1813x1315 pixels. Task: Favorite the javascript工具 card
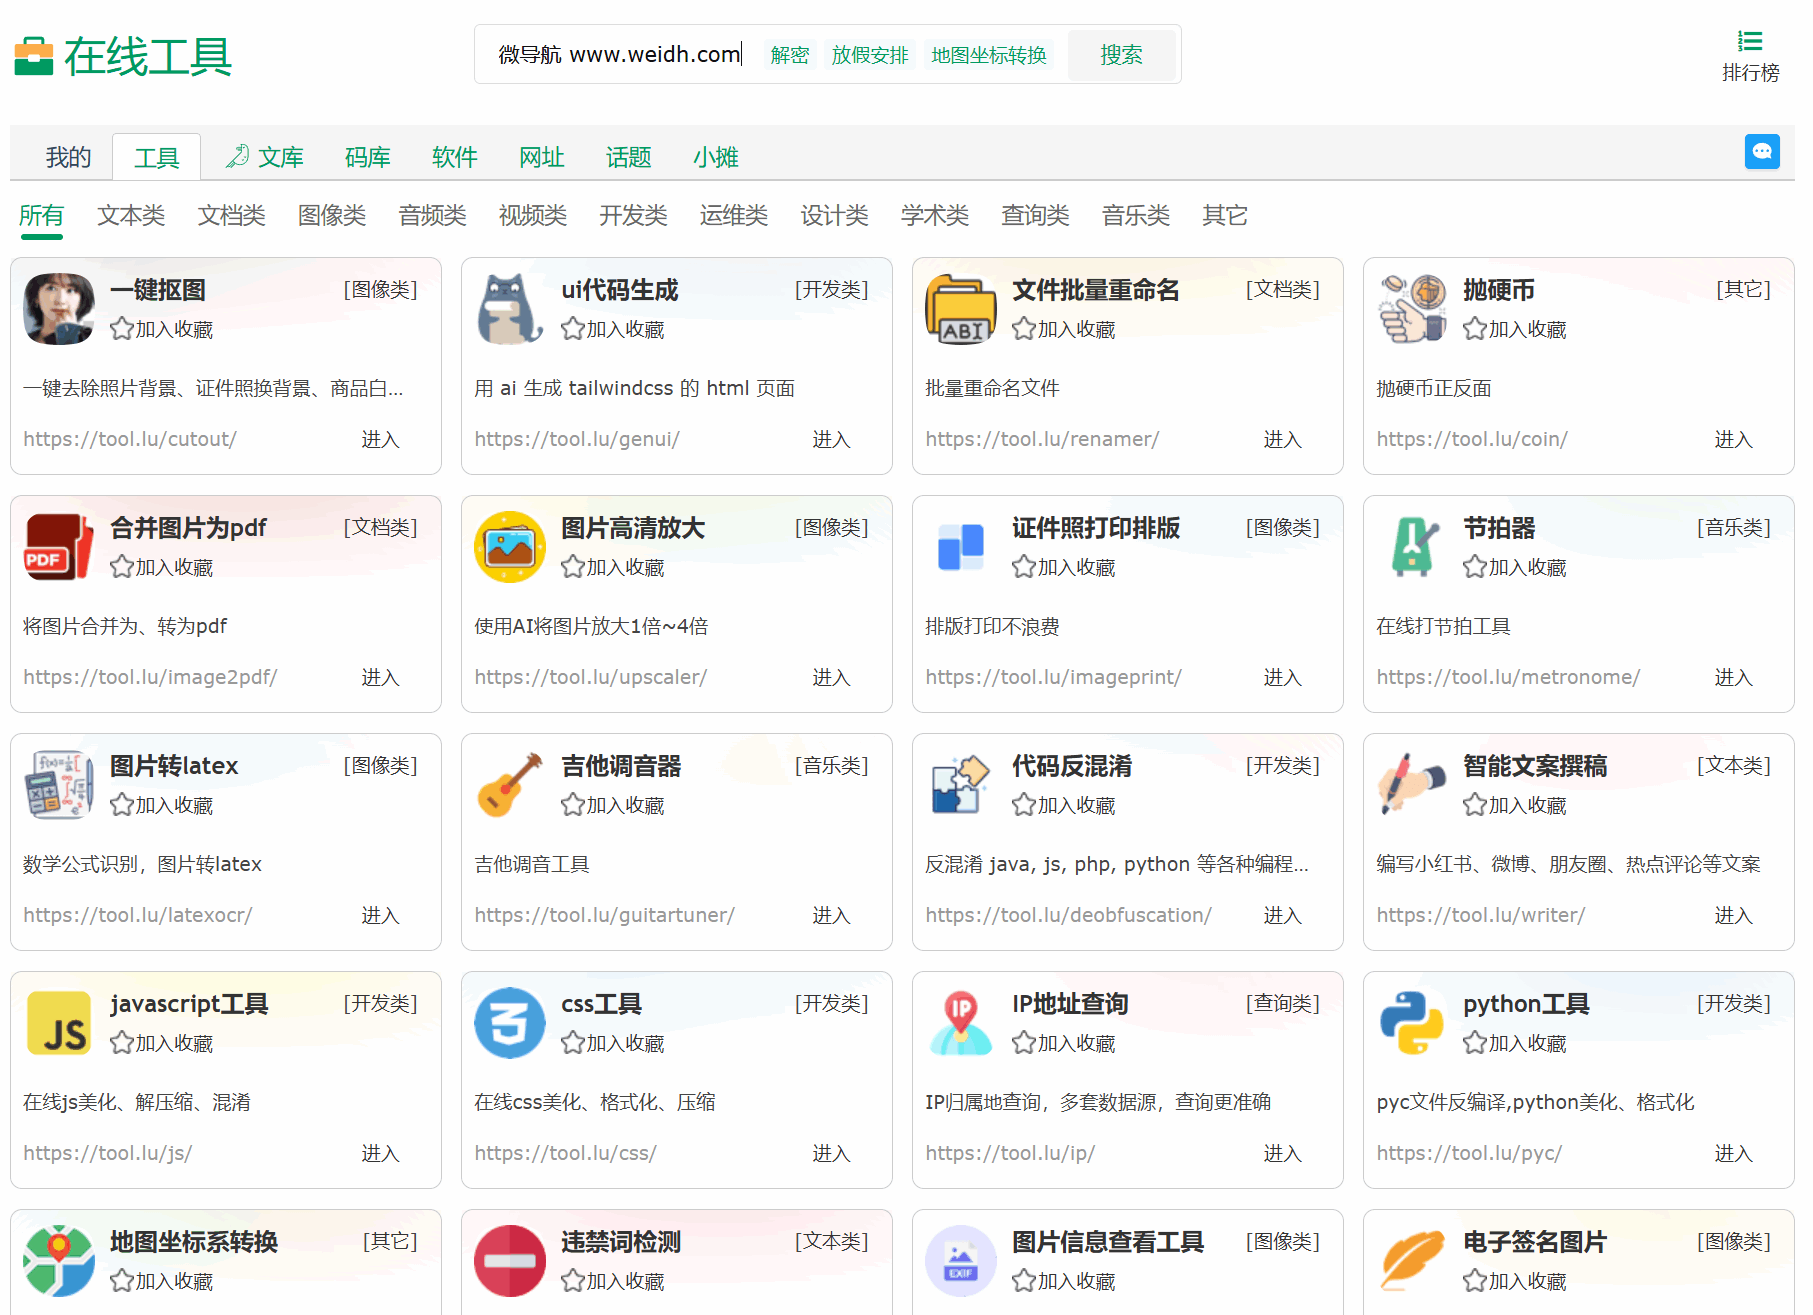pyautogui.click(x=162, y=1043)
